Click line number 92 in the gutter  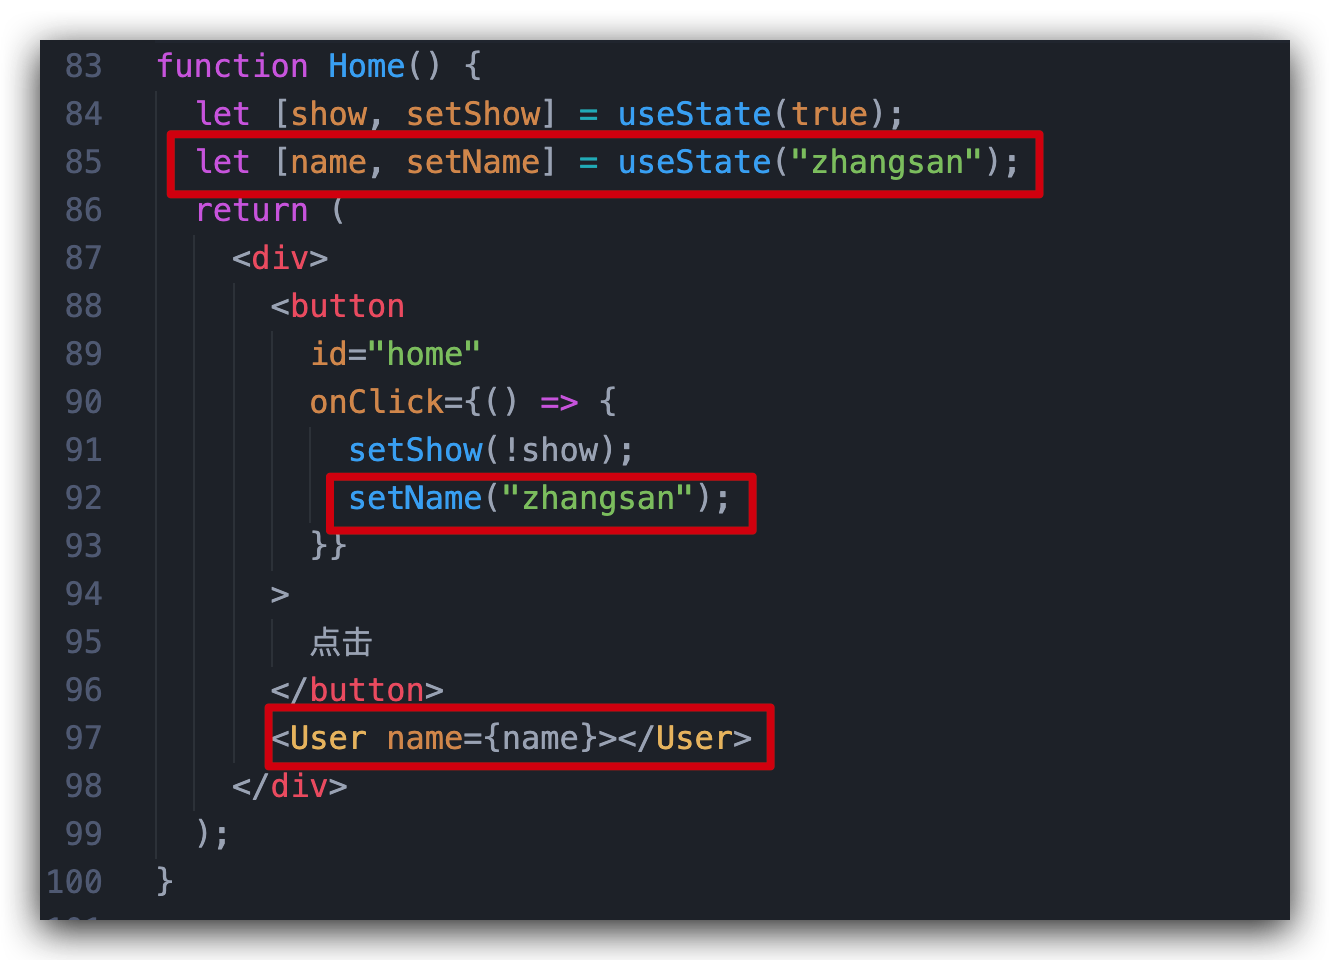[84, 498]
